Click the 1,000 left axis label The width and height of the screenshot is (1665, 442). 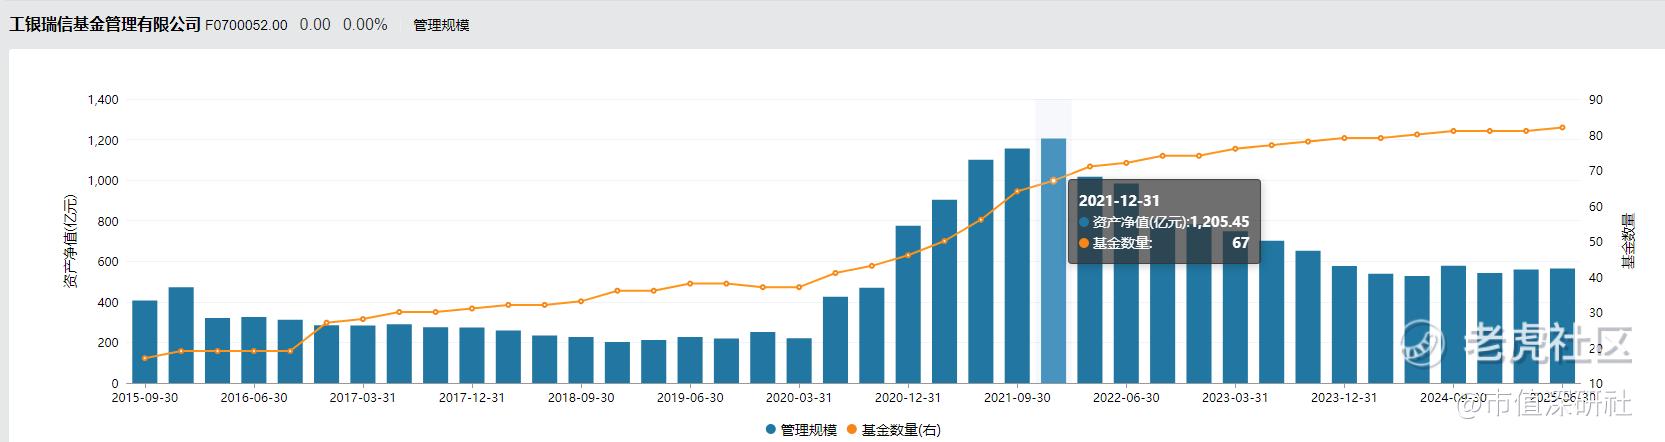coord(103,181)
